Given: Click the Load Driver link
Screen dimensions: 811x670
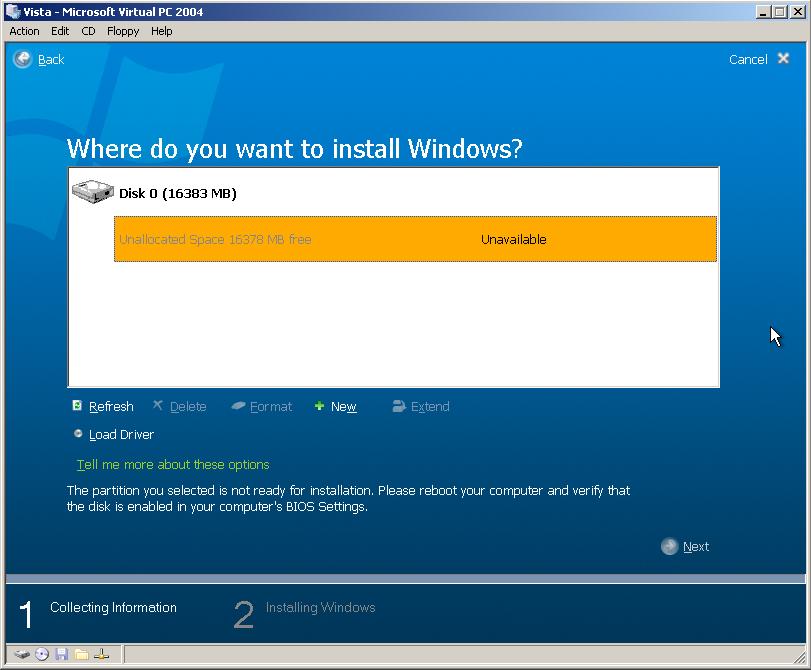Looking at the screenshot, I should (121, 435).
